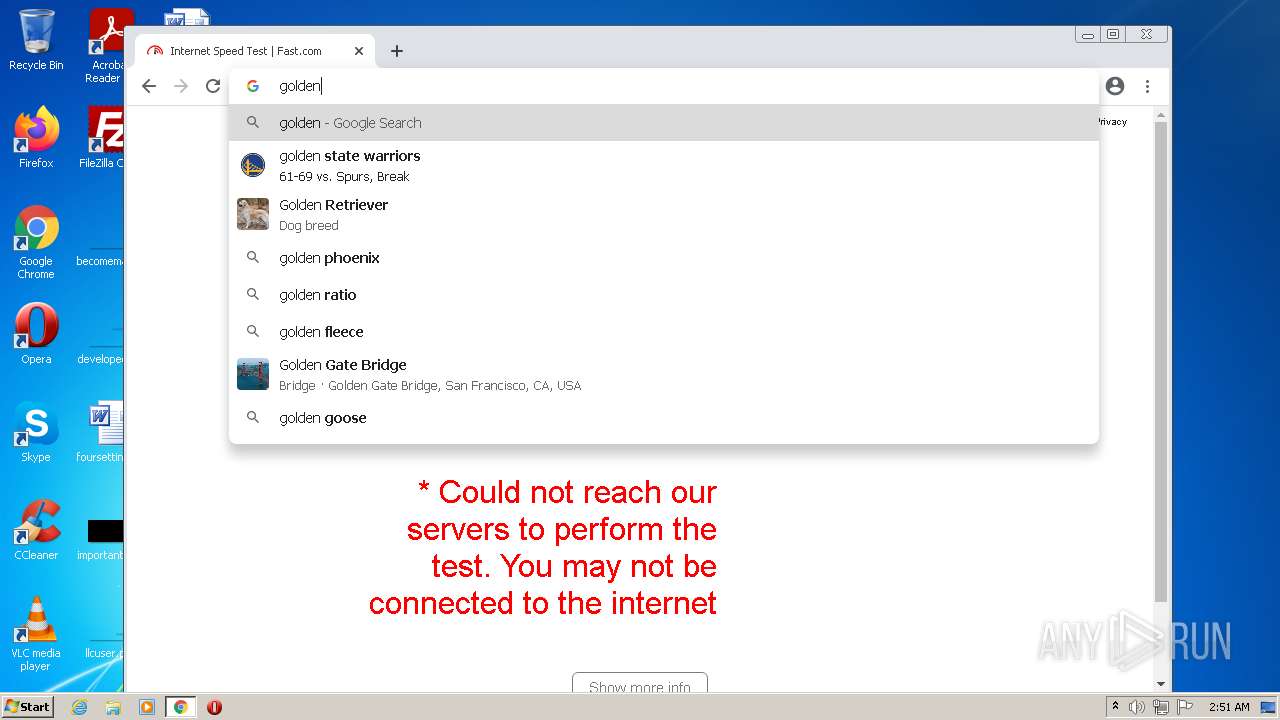This screenshot has width=1280, height=720.
Task: Launch Internet Explorer from the taskbar
Action: coord(80,707)
